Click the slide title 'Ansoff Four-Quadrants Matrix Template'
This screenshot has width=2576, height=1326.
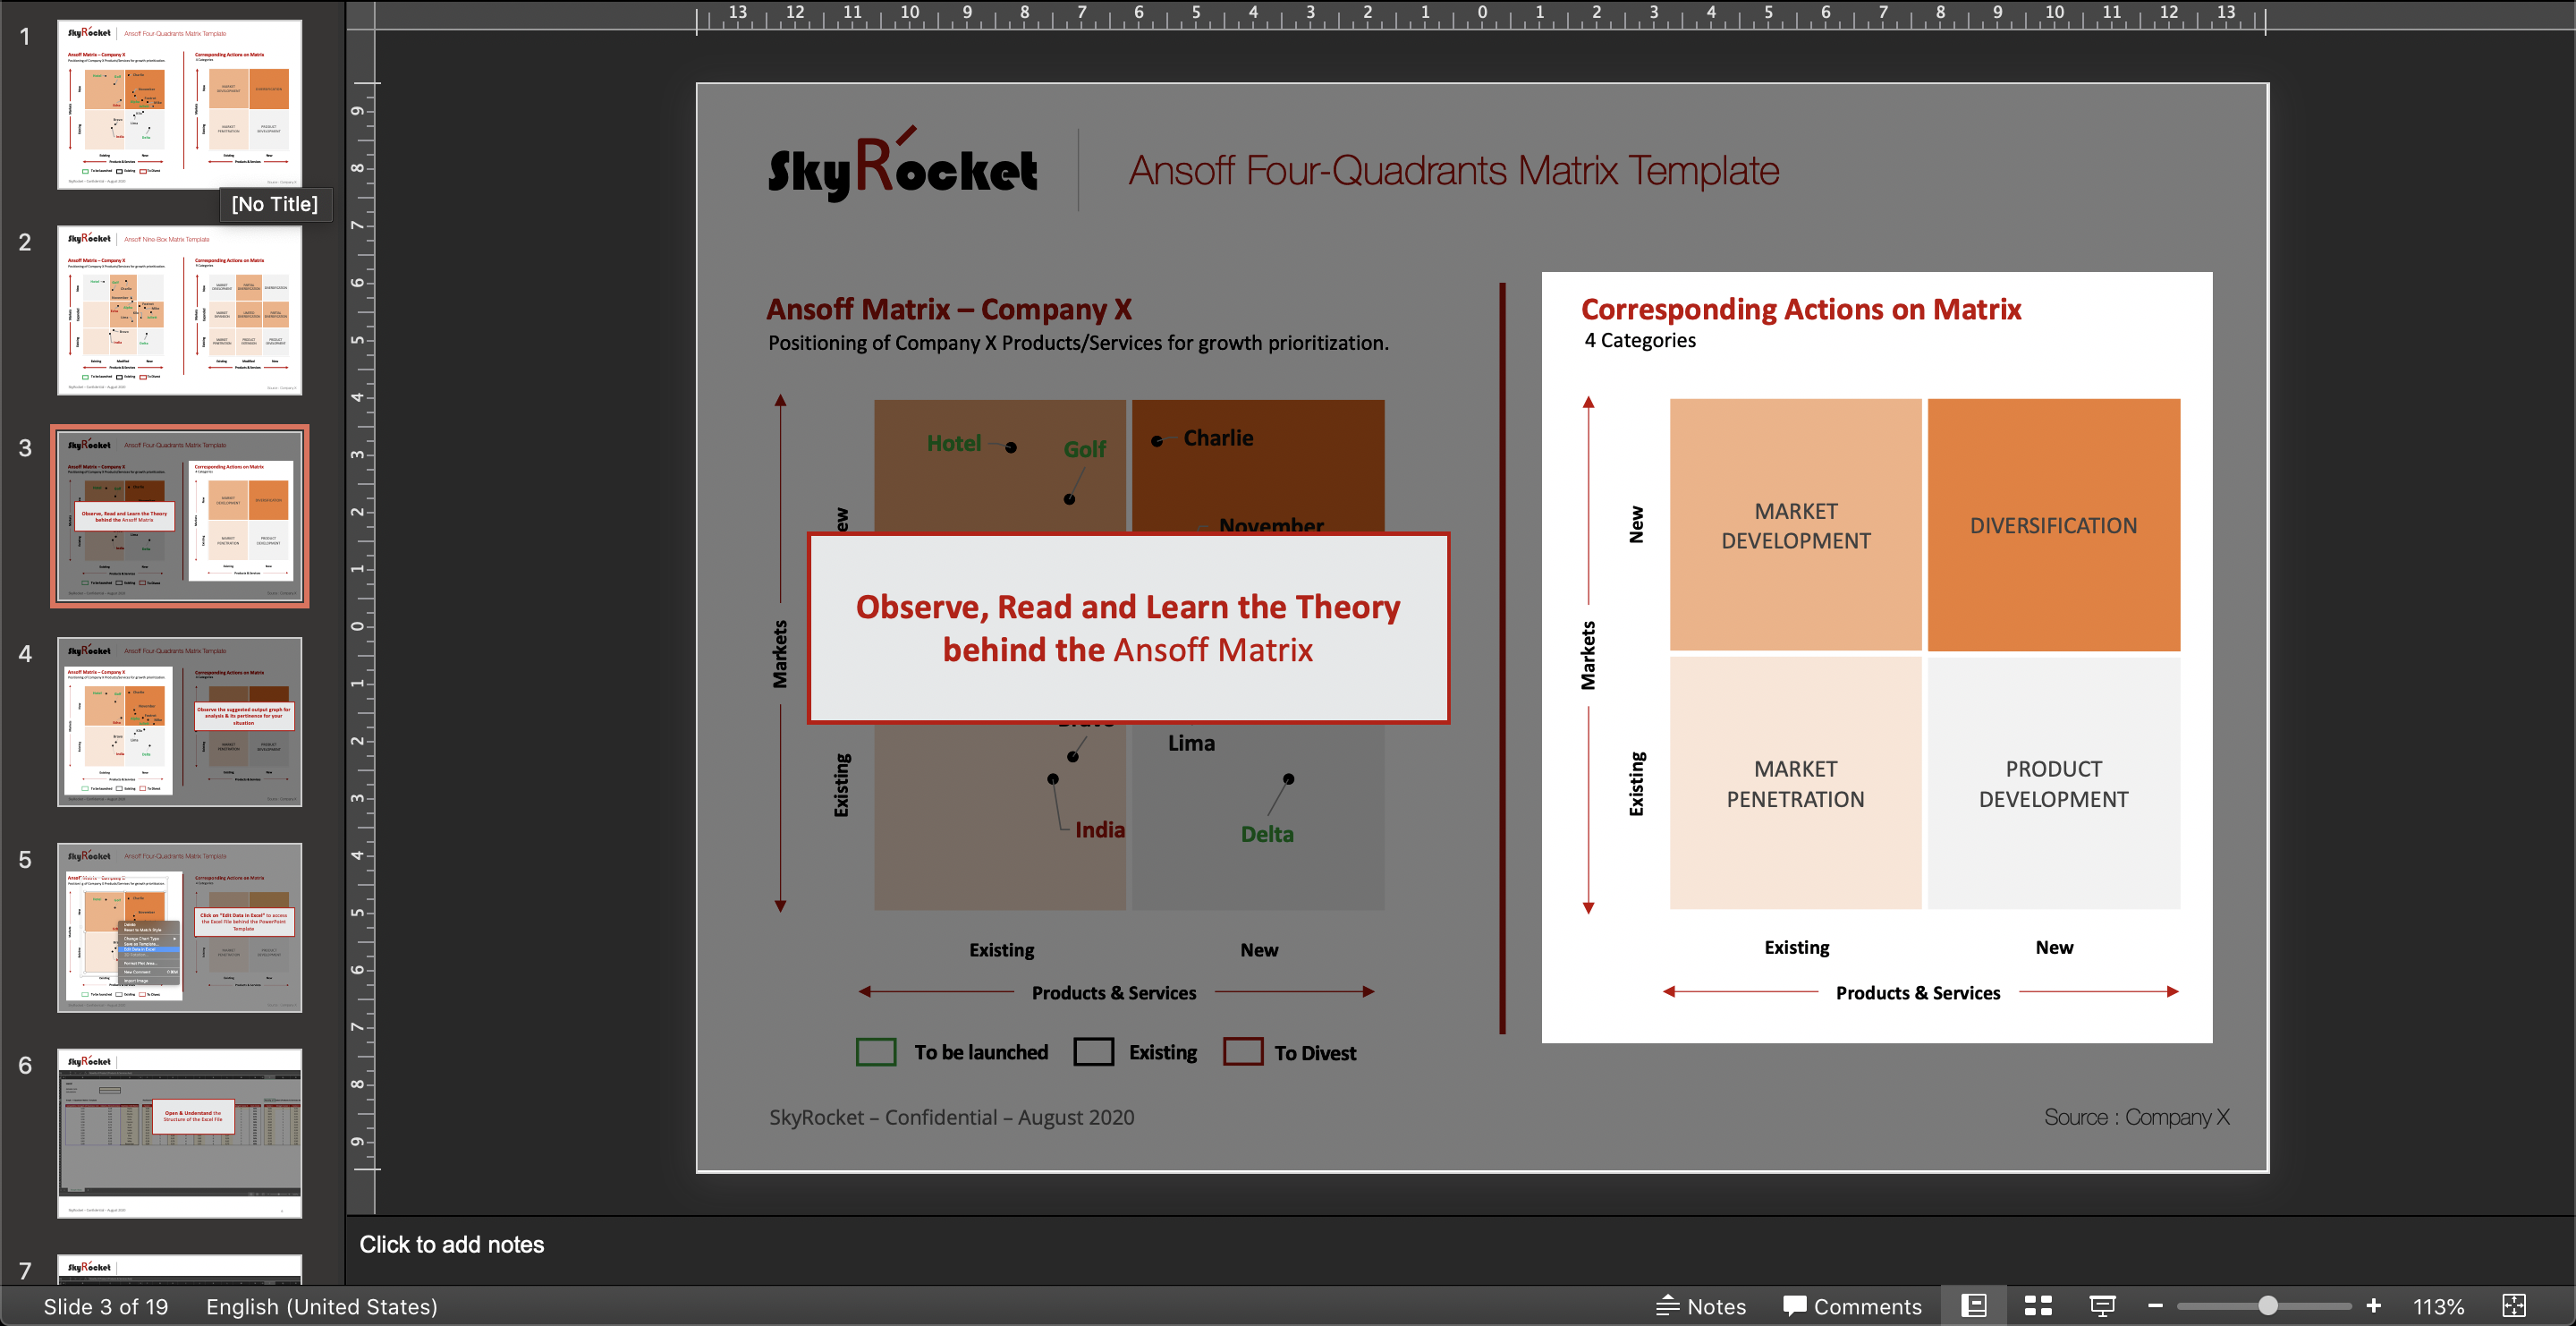(1454, 170)
